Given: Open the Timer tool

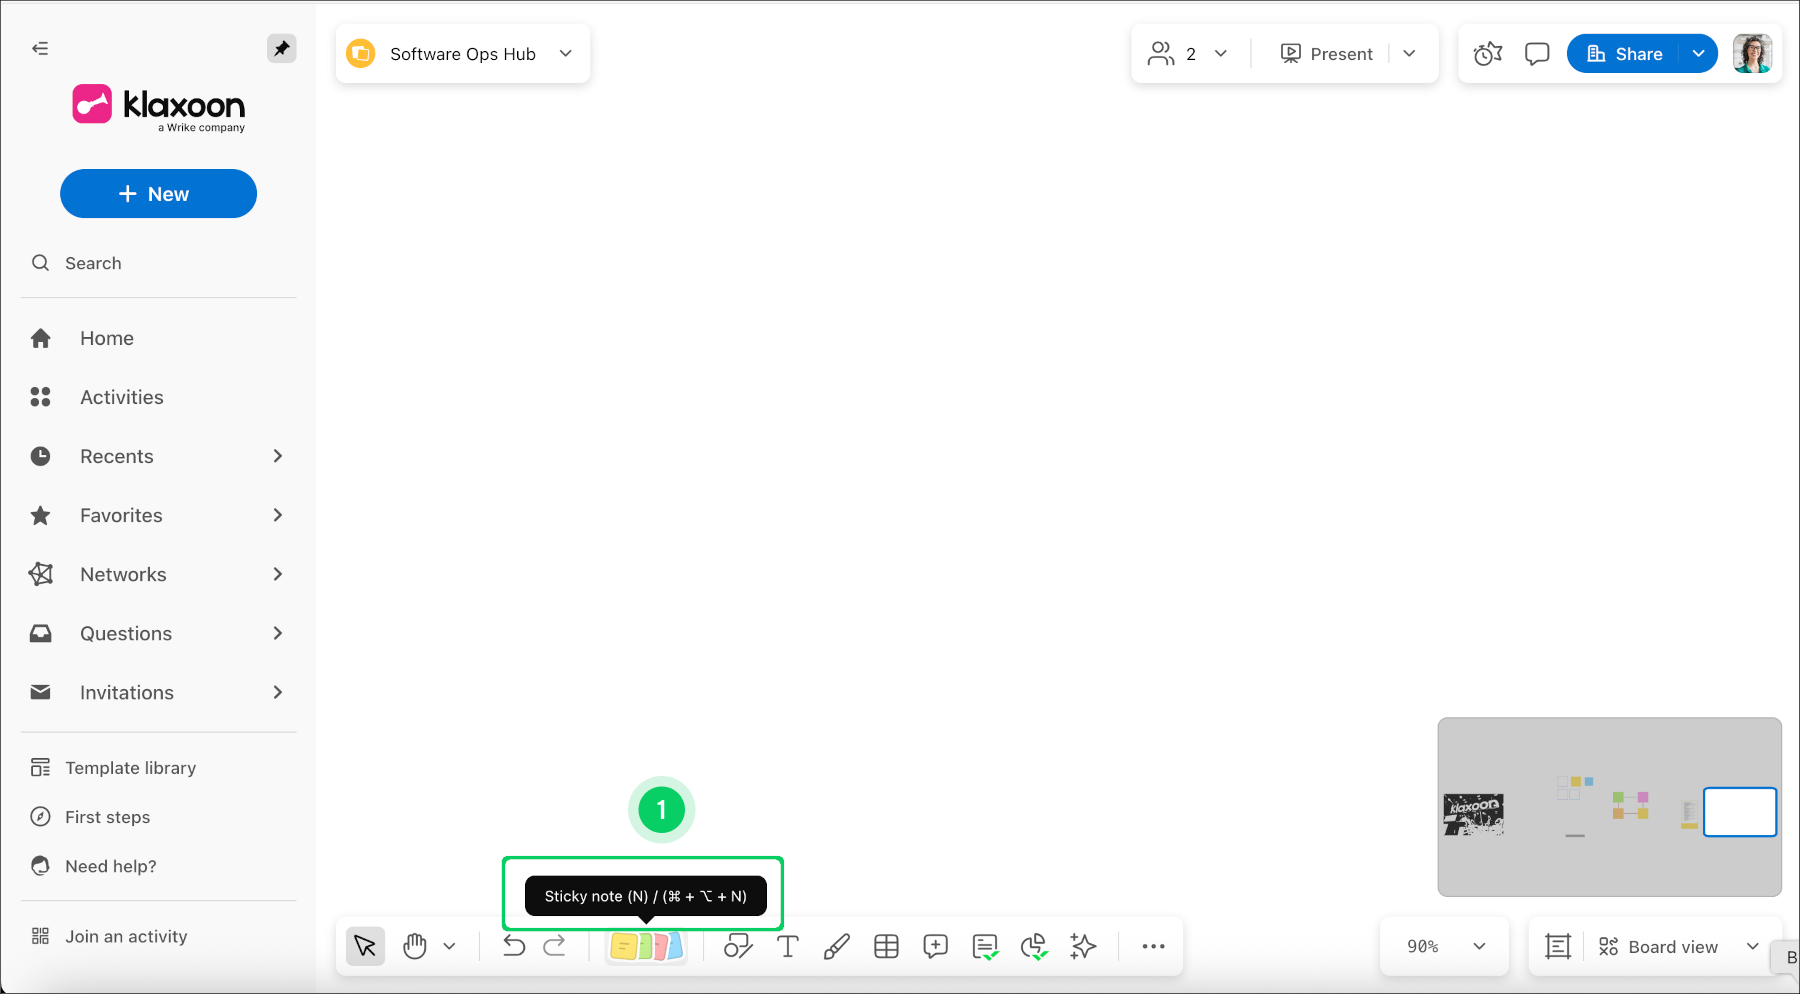Looking at the screenshot, I should tap(1487, 53).
